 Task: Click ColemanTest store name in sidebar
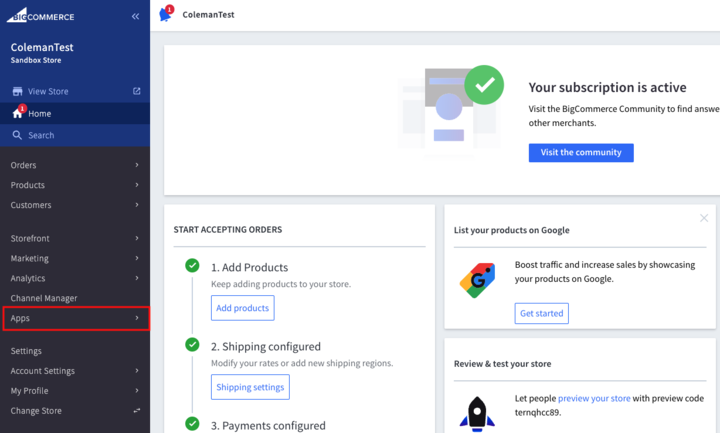pyautogui.click(x=42, y=47)
